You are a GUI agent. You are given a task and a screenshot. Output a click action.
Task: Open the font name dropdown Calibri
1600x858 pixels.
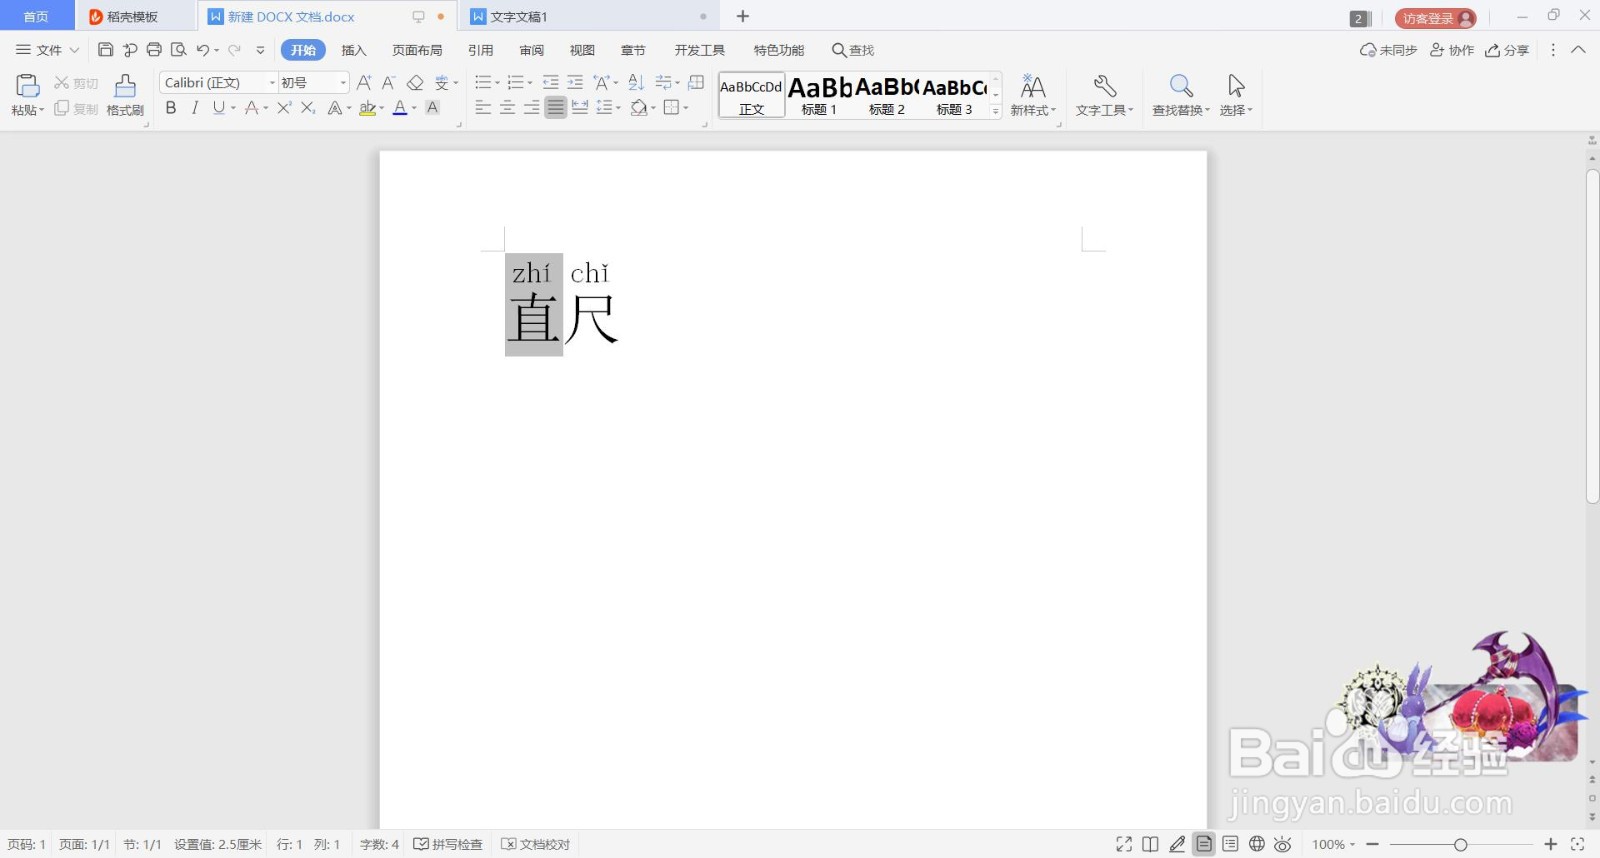(273, 83)
